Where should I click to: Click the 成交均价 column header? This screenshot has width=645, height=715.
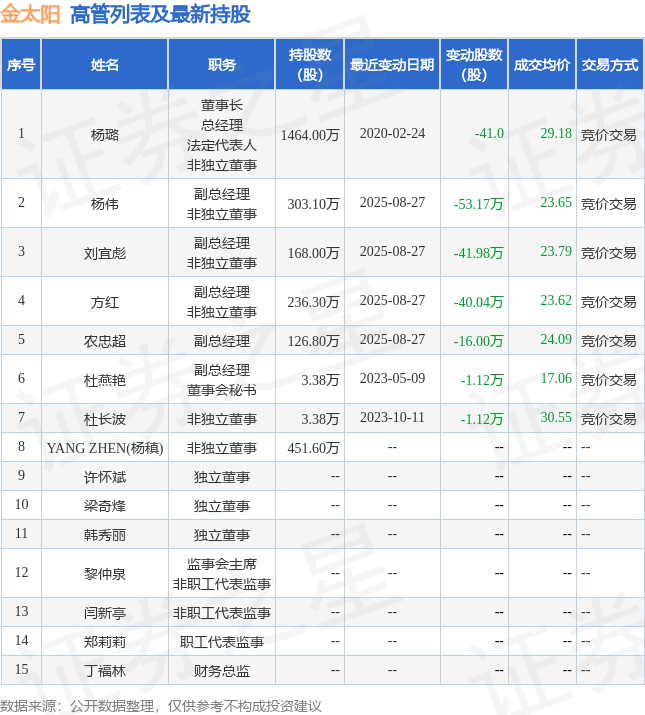tap(542, 65)
